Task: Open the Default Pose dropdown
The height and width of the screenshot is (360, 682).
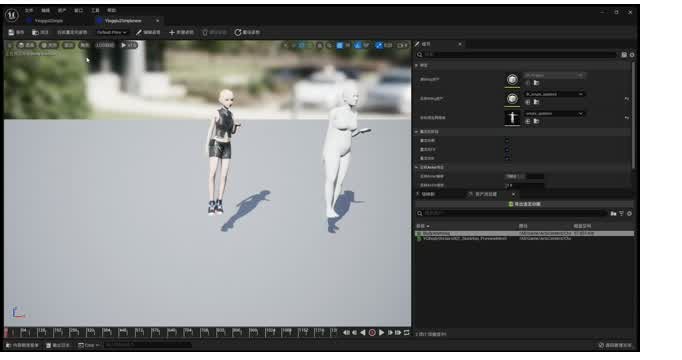Action: point(112,32)
